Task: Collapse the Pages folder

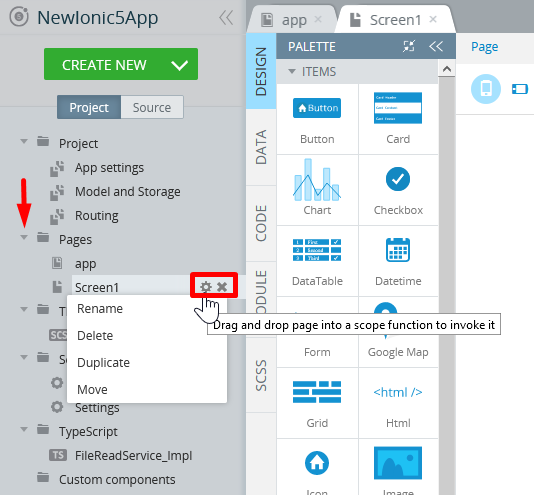Action: (x=24, y=237)
